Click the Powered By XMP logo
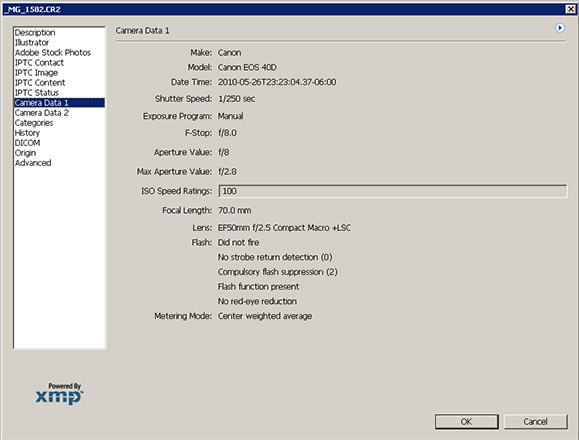579x440 pixels. 59,393
